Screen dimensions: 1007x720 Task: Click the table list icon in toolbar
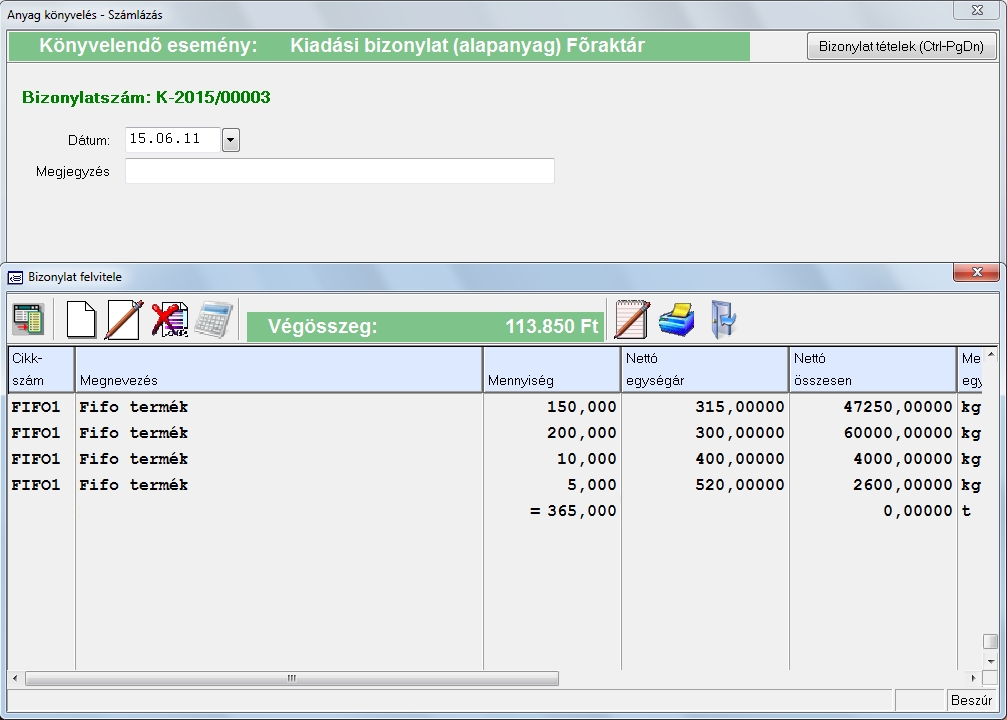[x=28, y=320]
